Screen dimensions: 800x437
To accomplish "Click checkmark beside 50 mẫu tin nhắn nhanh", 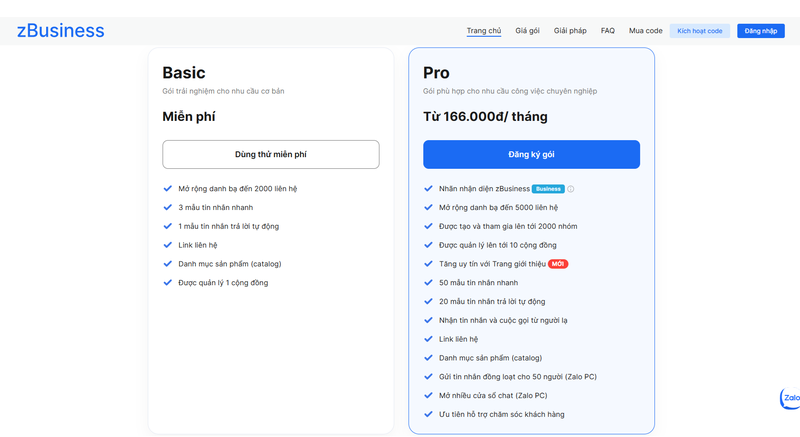I will click(428, 282).
